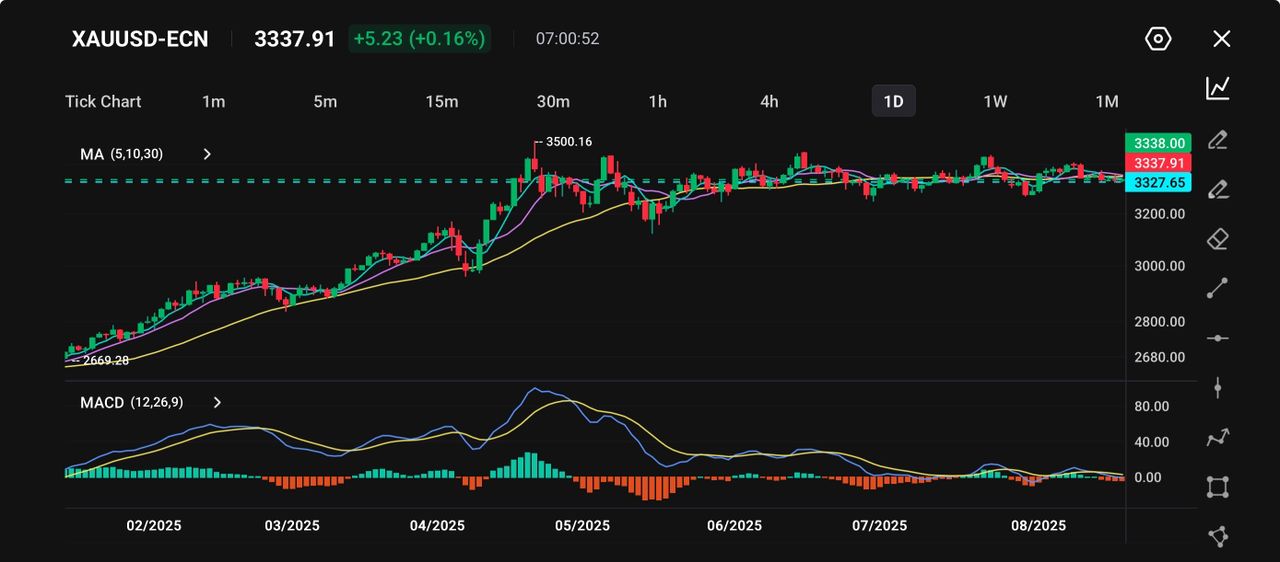
Task: Select the 1m timeframe
Action: (x=213, y=101)
